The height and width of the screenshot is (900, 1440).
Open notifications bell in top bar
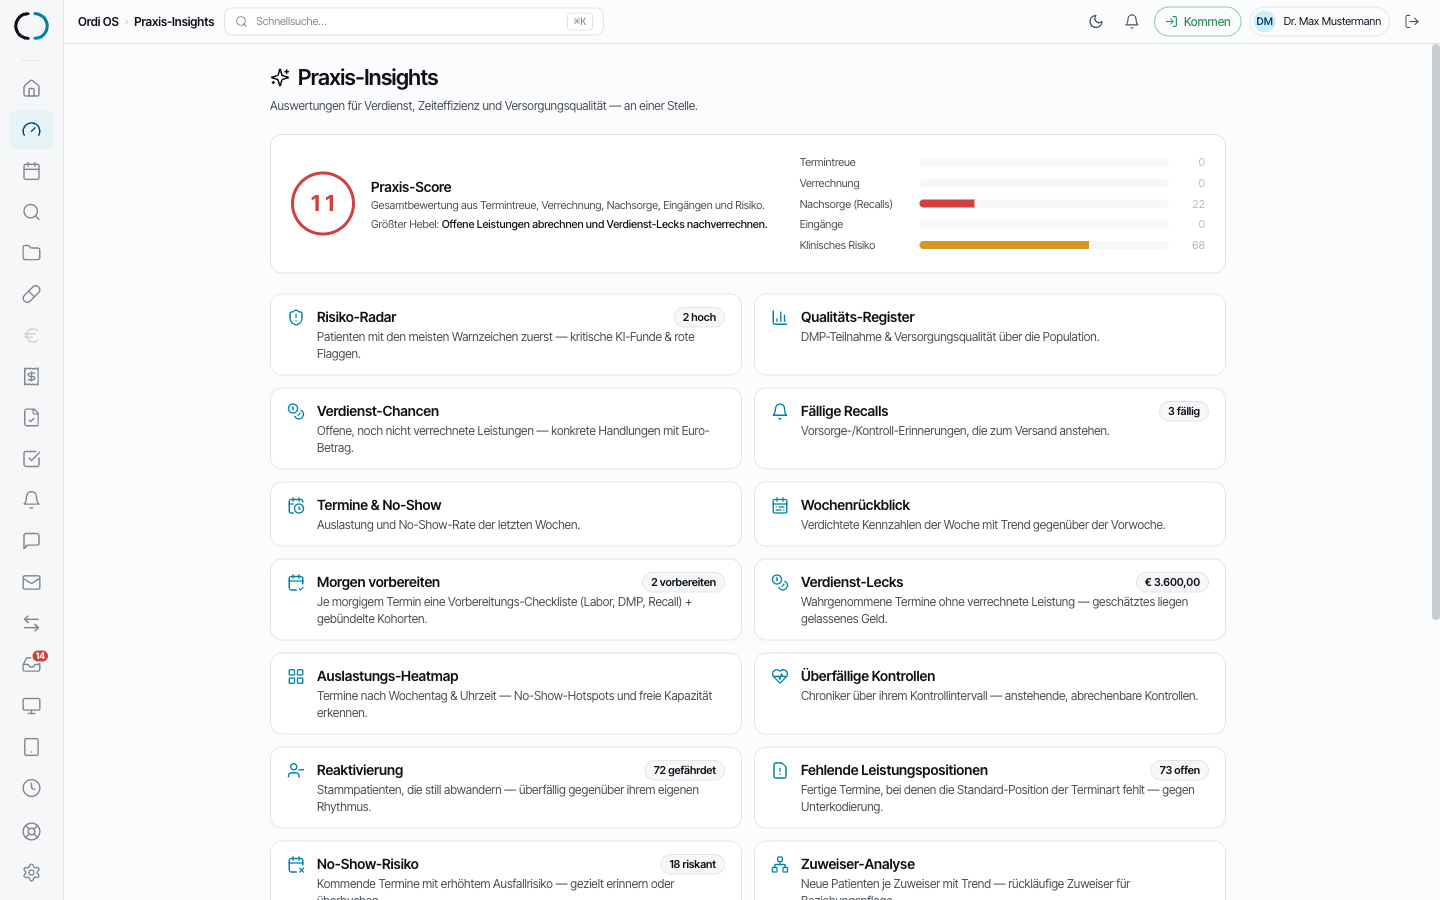click(1132, 21)
